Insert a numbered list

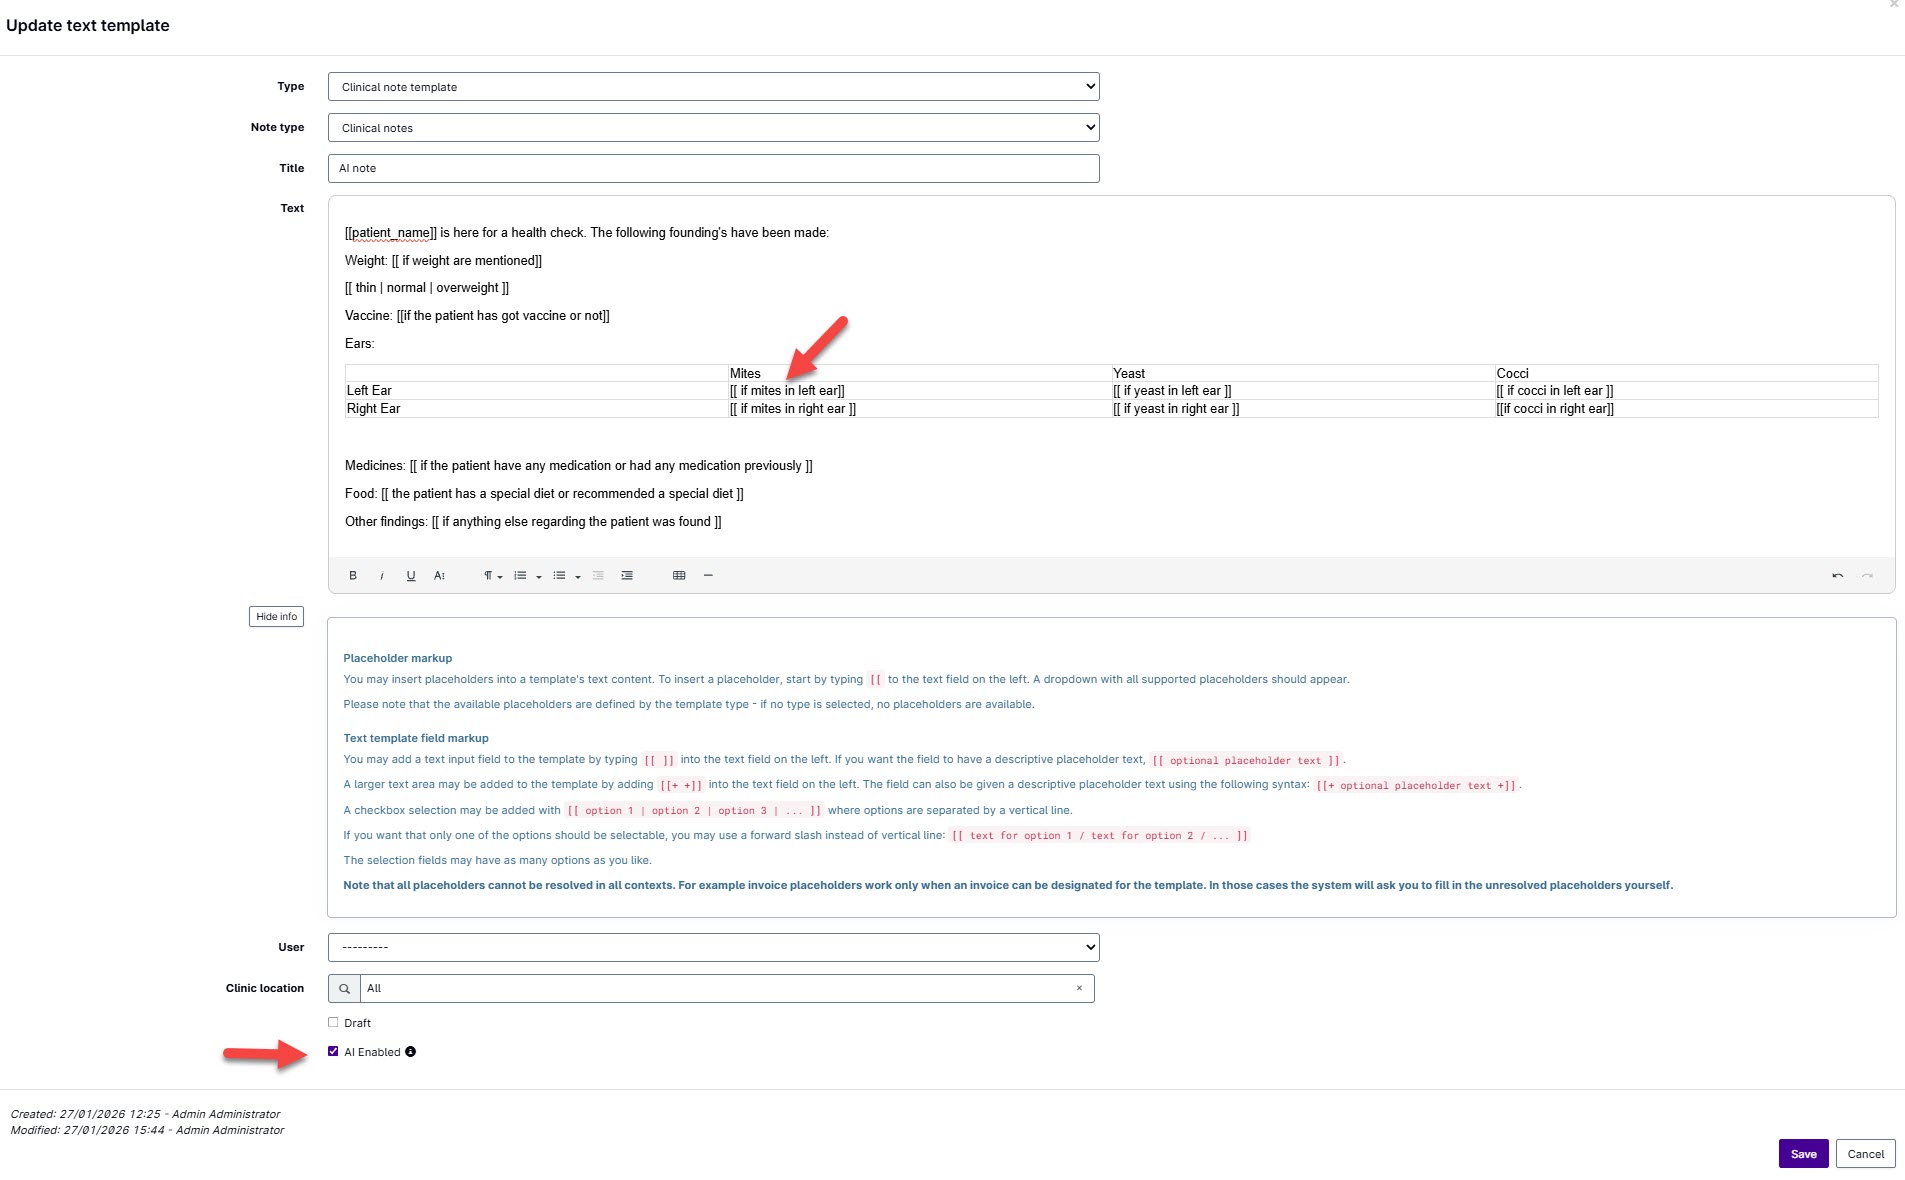(520, 576)
